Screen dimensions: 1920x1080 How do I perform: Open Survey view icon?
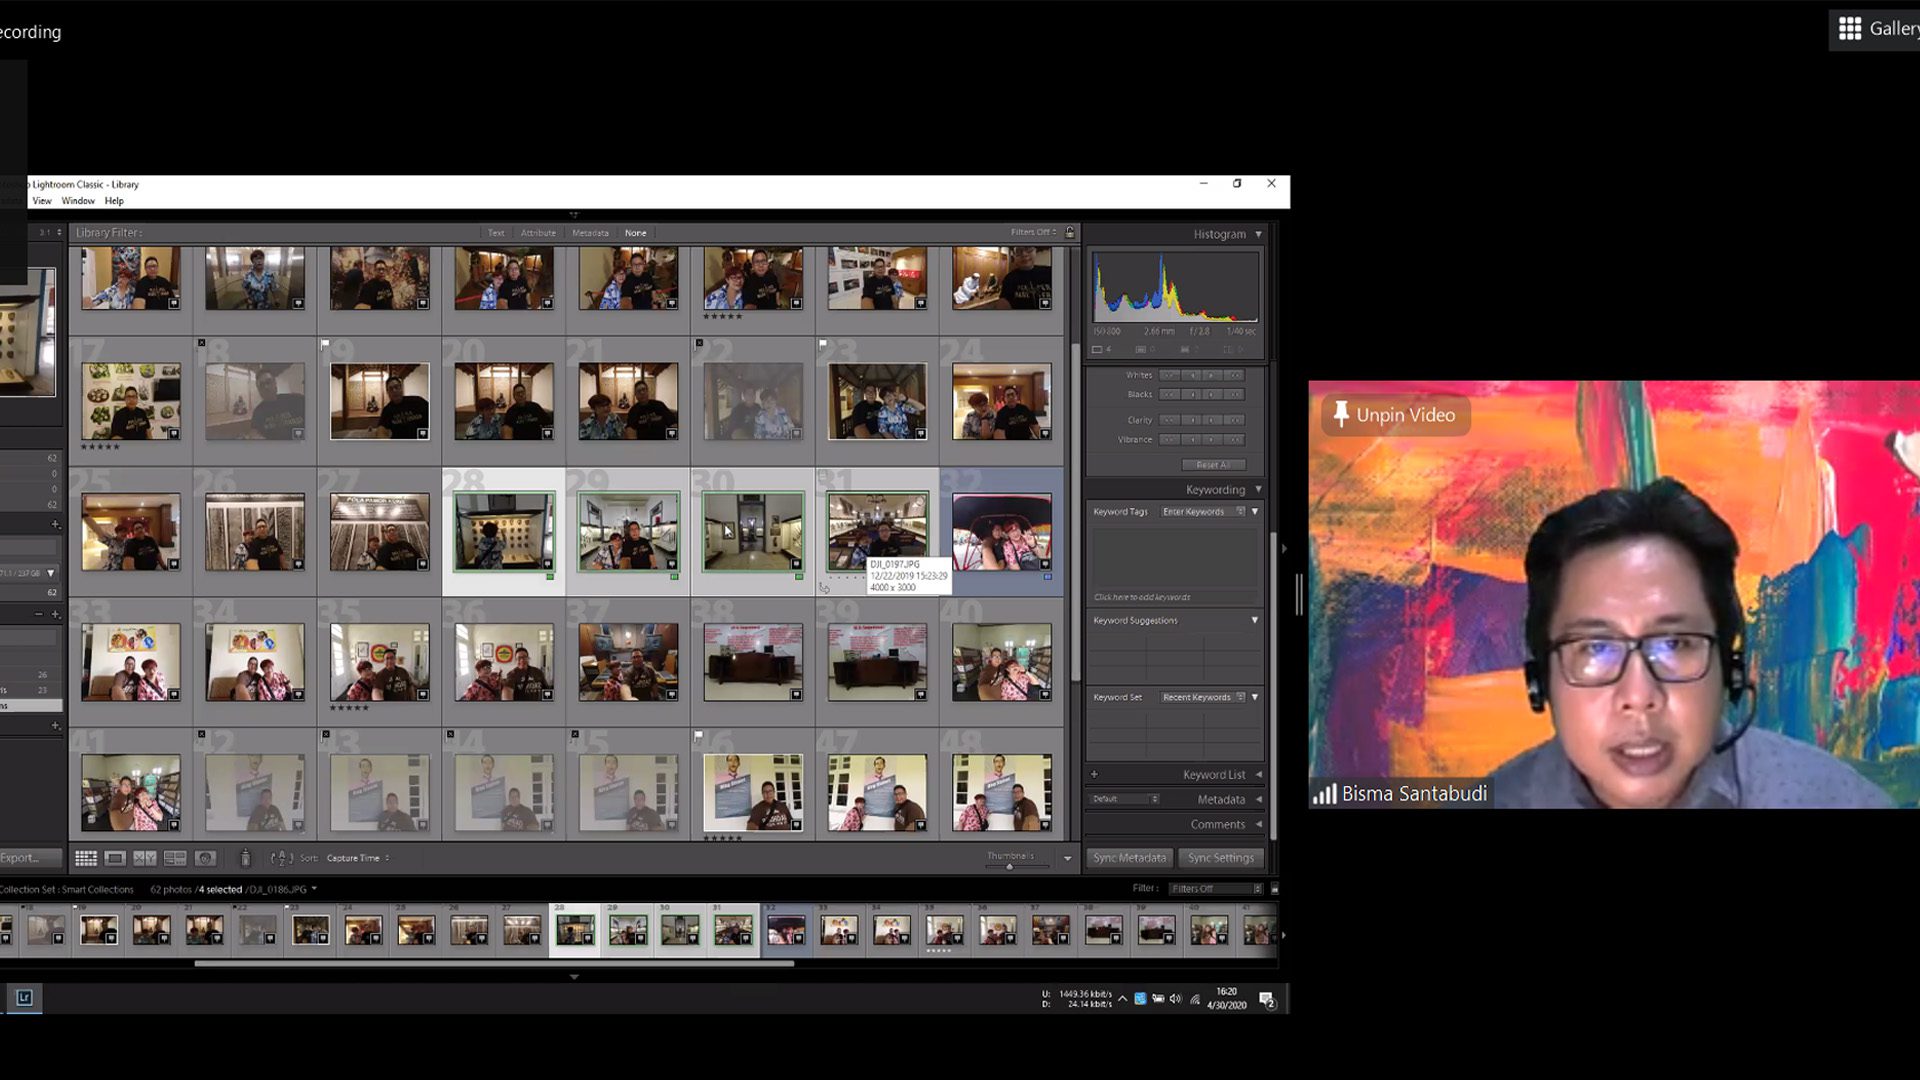[175, 858]
